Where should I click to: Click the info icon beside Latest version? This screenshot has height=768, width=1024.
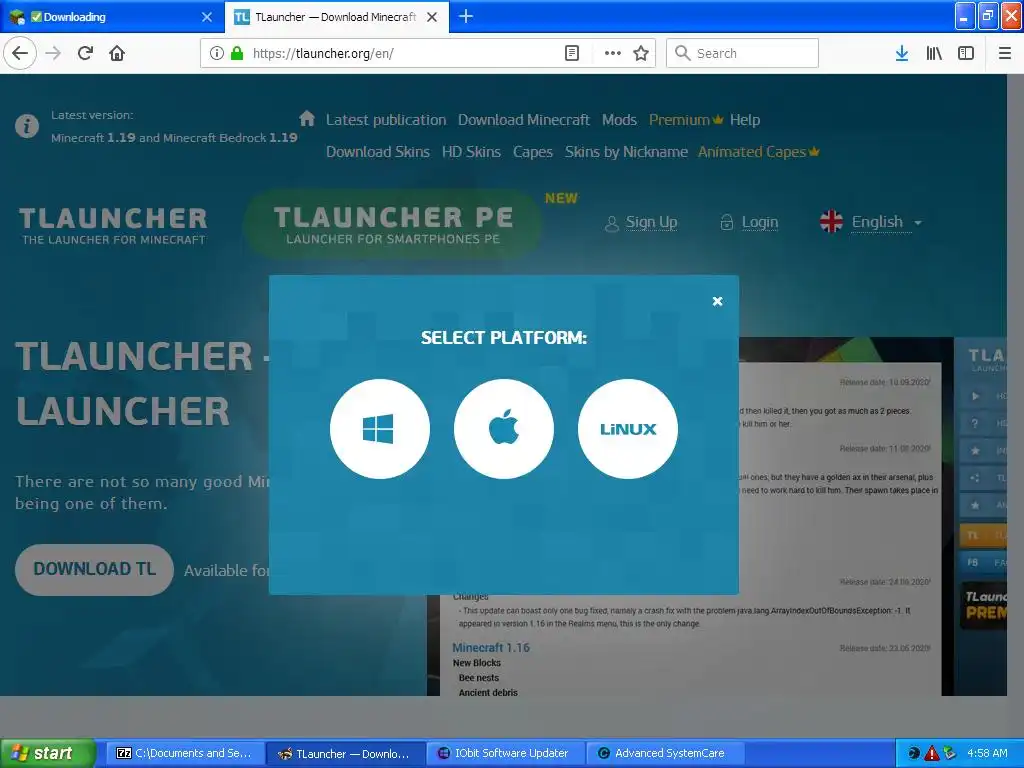[x=27, y=125]
